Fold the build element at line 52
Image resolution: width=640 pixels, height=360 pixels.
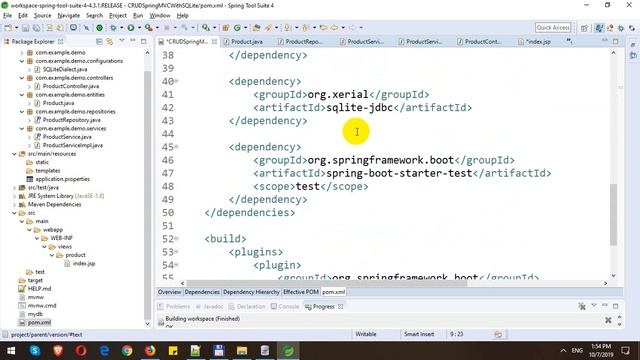pyautogui.click(x=177, y=238)
